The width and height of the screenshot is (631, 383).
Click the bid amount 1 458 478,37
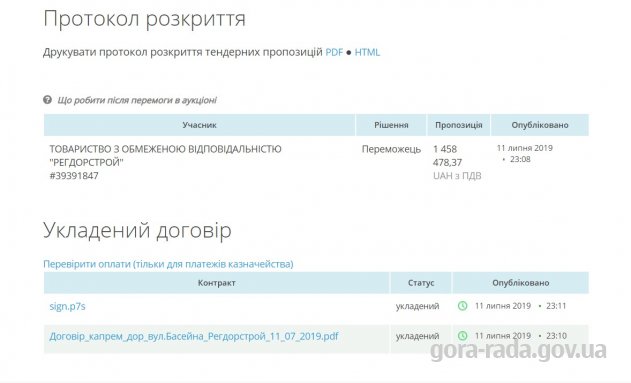447,156
